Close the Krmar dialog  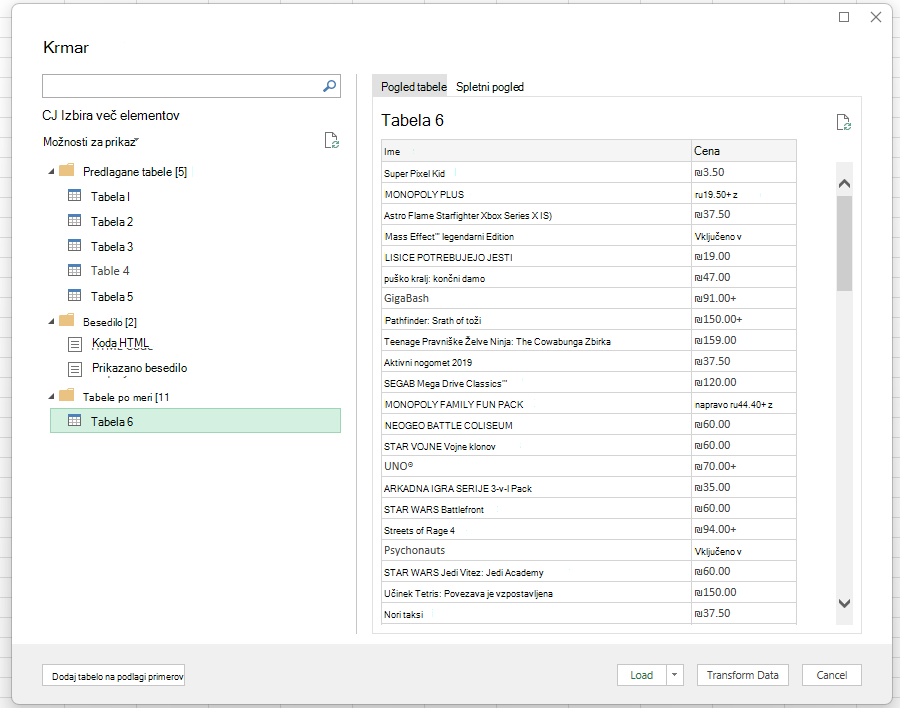coord(876,17)
